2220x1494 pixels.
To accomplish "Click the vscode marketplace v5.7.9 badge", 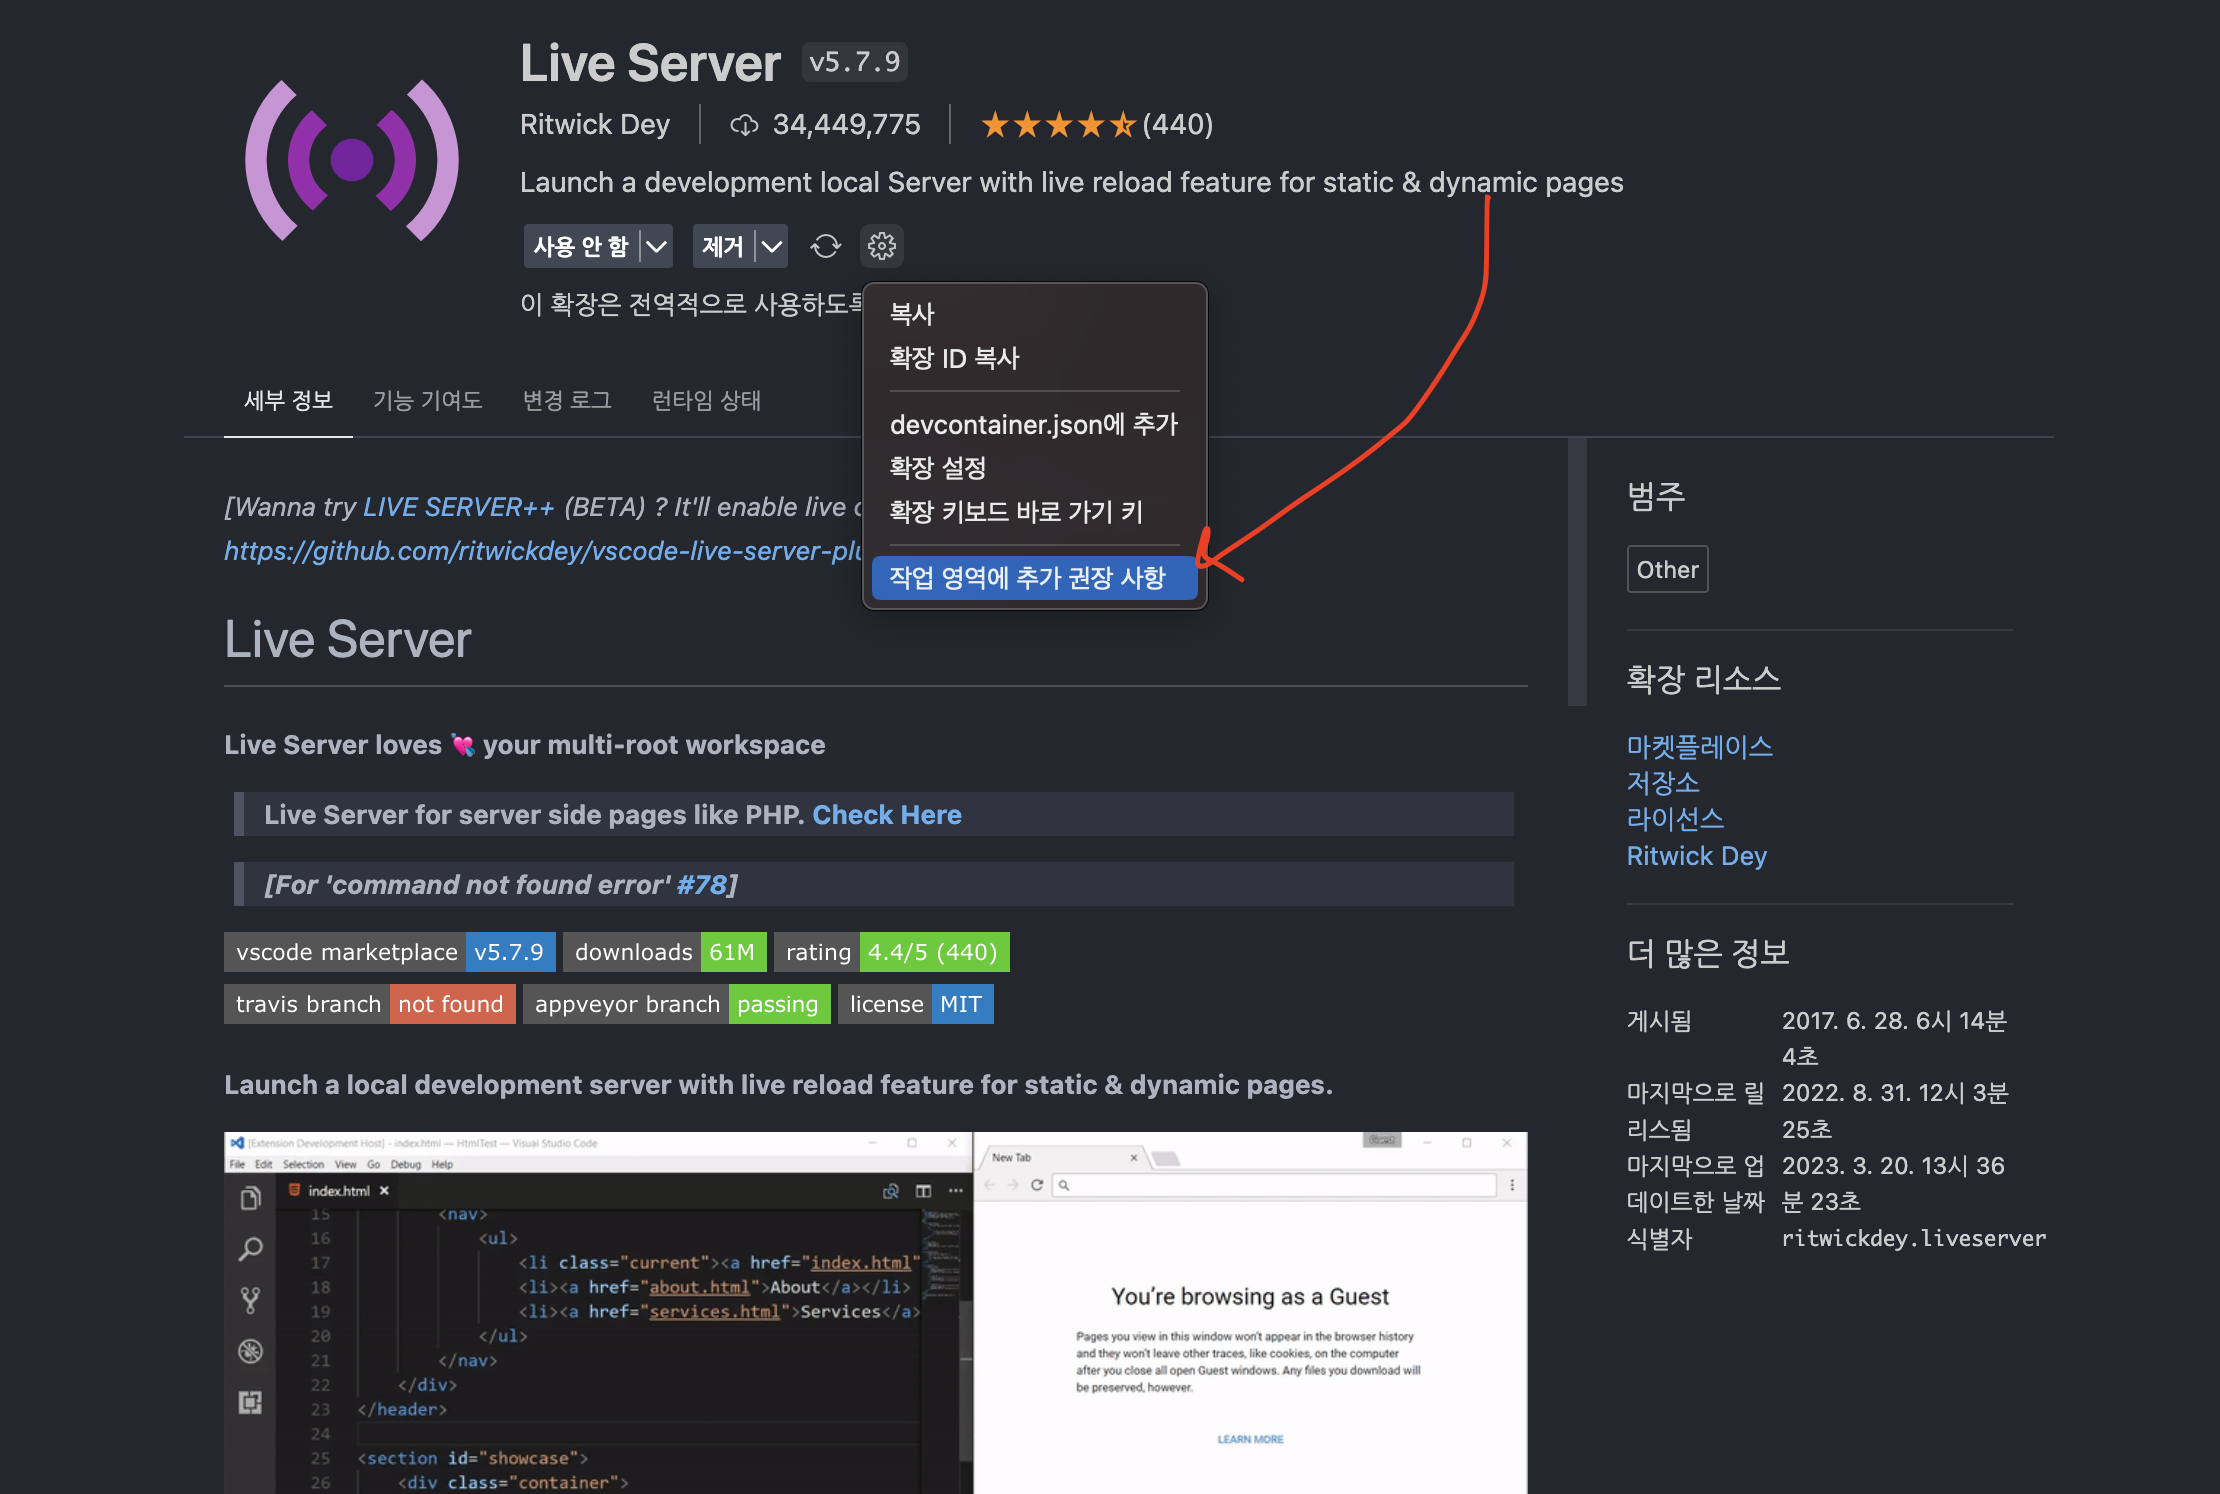I will (x=389, y=952).
